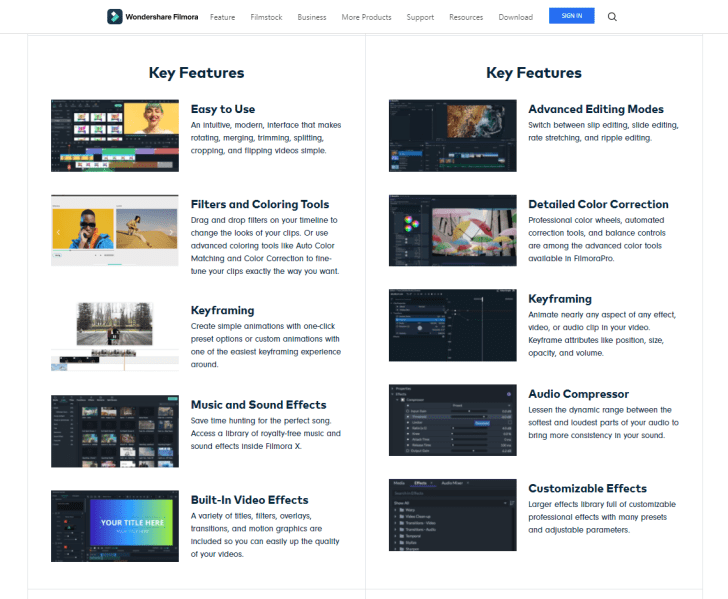
Task: Click the left Keyframing animation thumbnail
Action: [114, 335]
